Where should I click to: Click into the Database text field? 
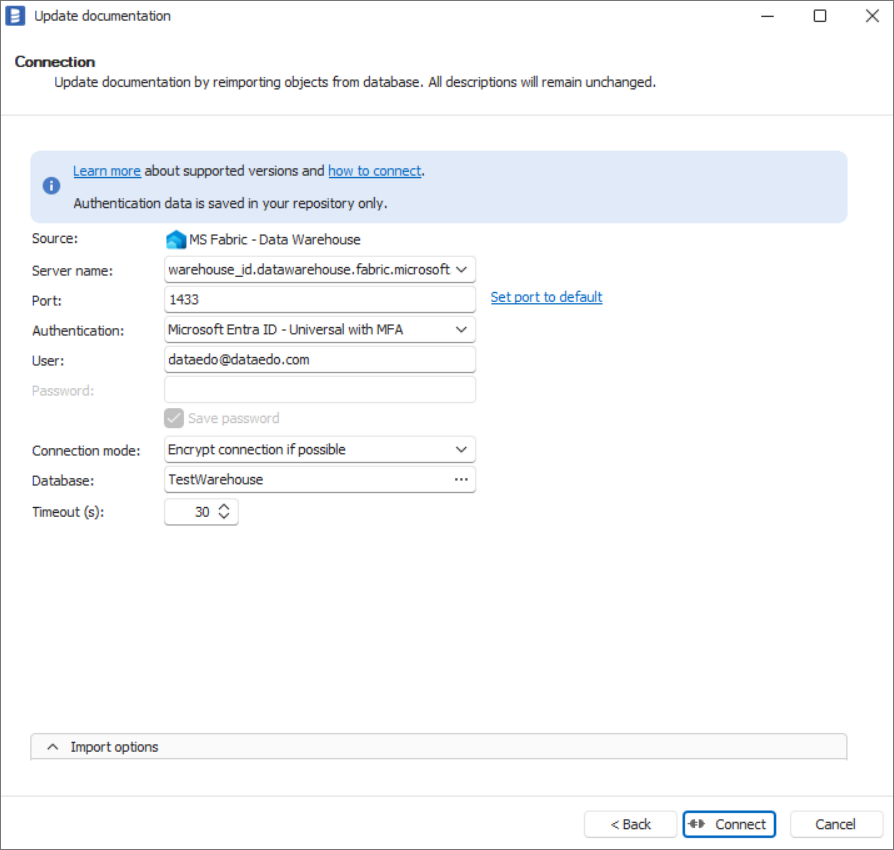pyautogui.click(x=300, y=480)
